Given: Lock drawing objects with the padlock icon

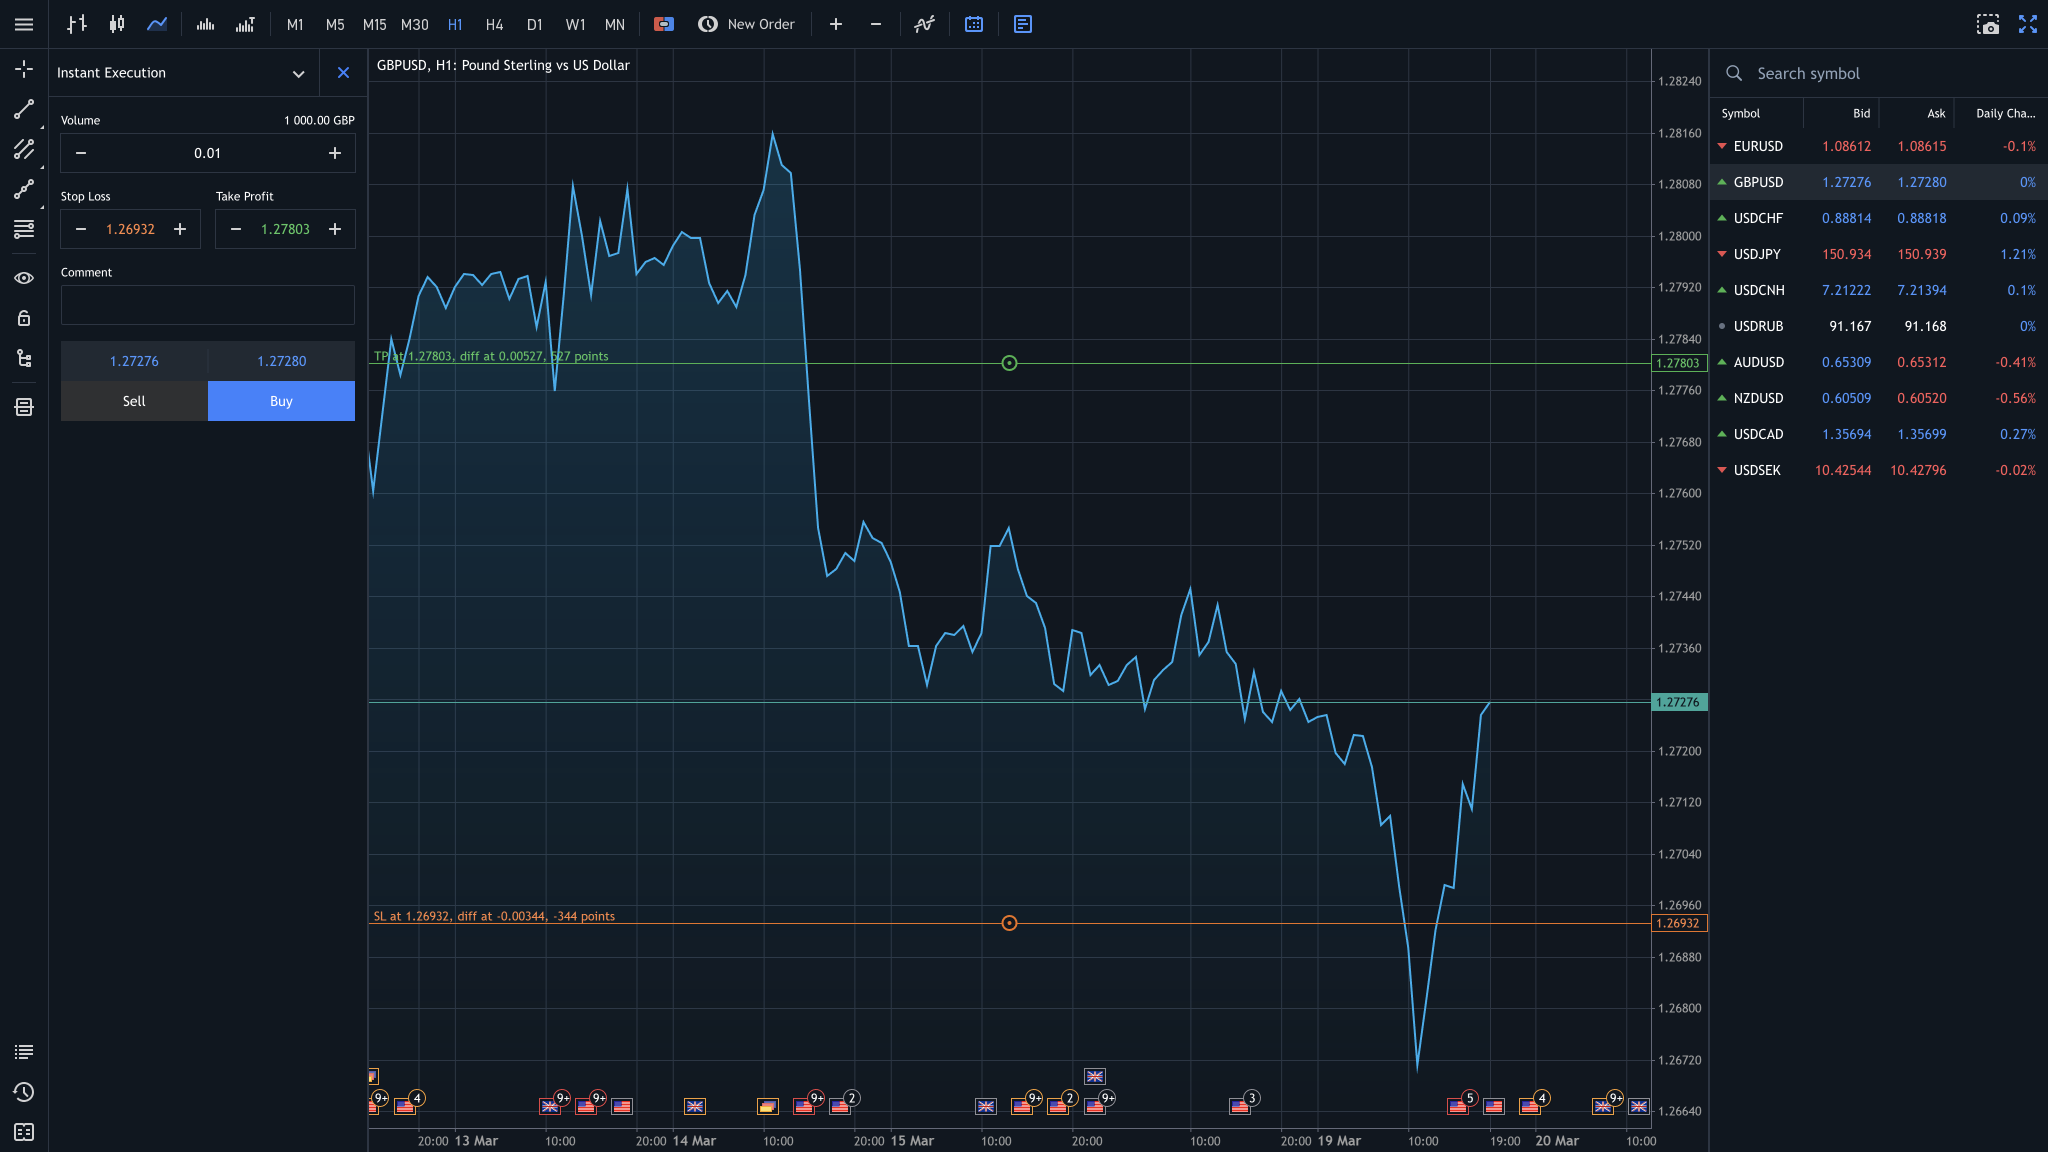Looking at the screenshot, I should pos(24,318).
